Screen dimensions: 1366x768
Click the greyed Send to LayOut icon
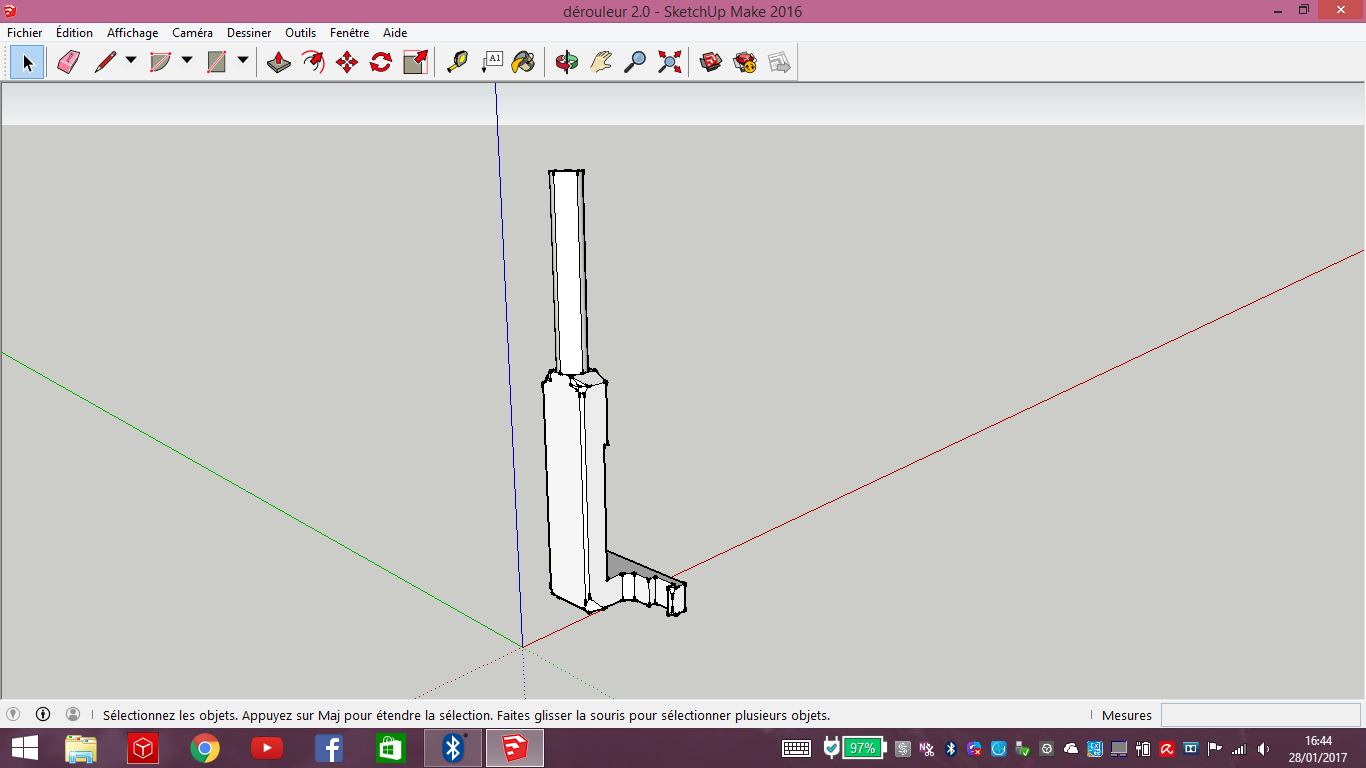tap(779, 63)
